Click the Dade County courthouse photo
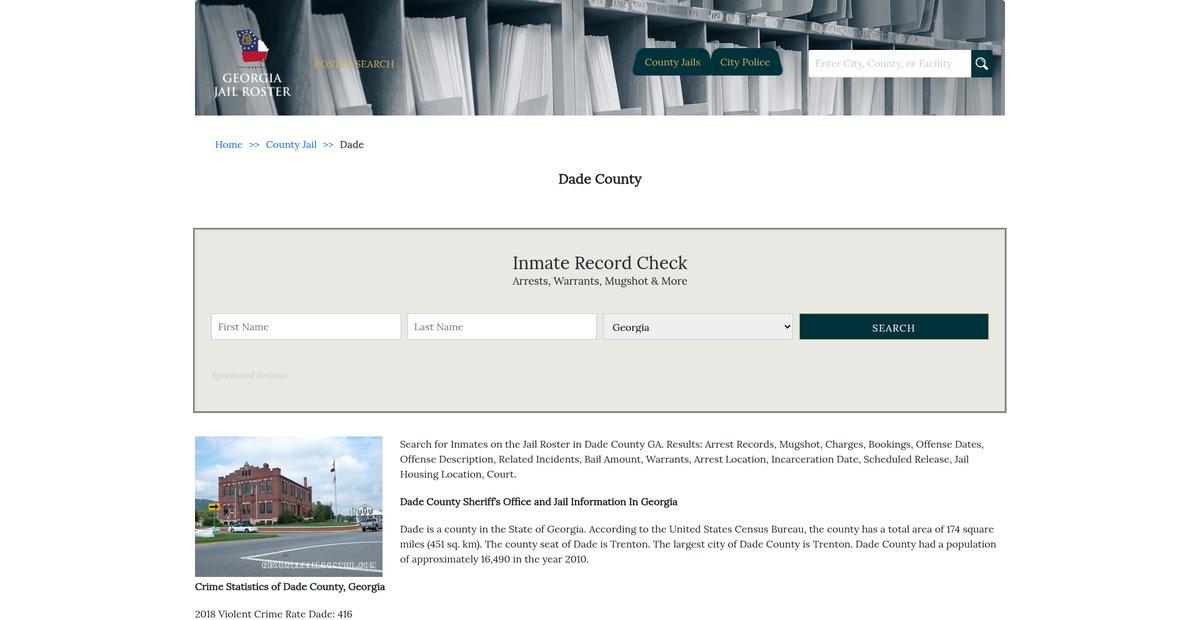The height and width of the screenshot is (620, 1200). point(288,506)
